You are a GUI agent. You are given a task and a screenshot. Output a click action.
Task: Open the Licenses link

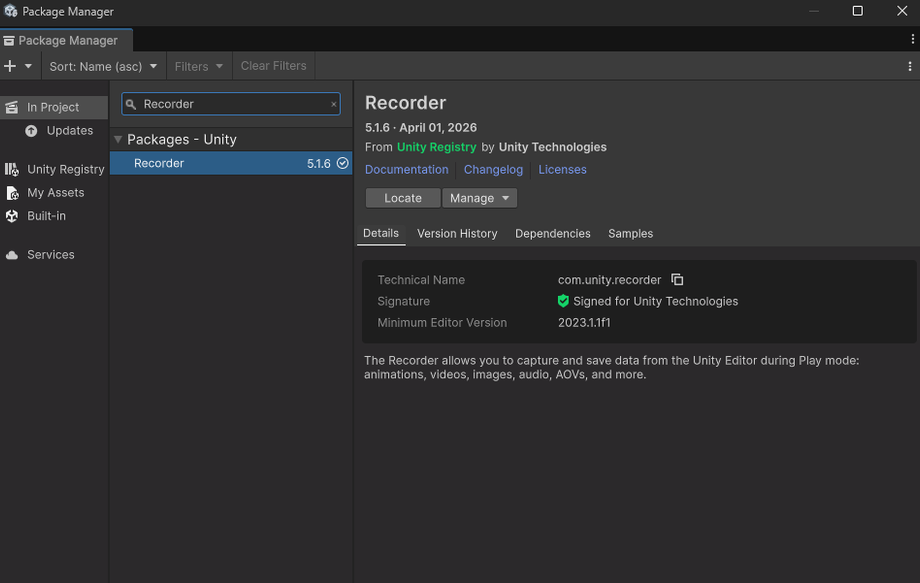[x=562, y=170]
